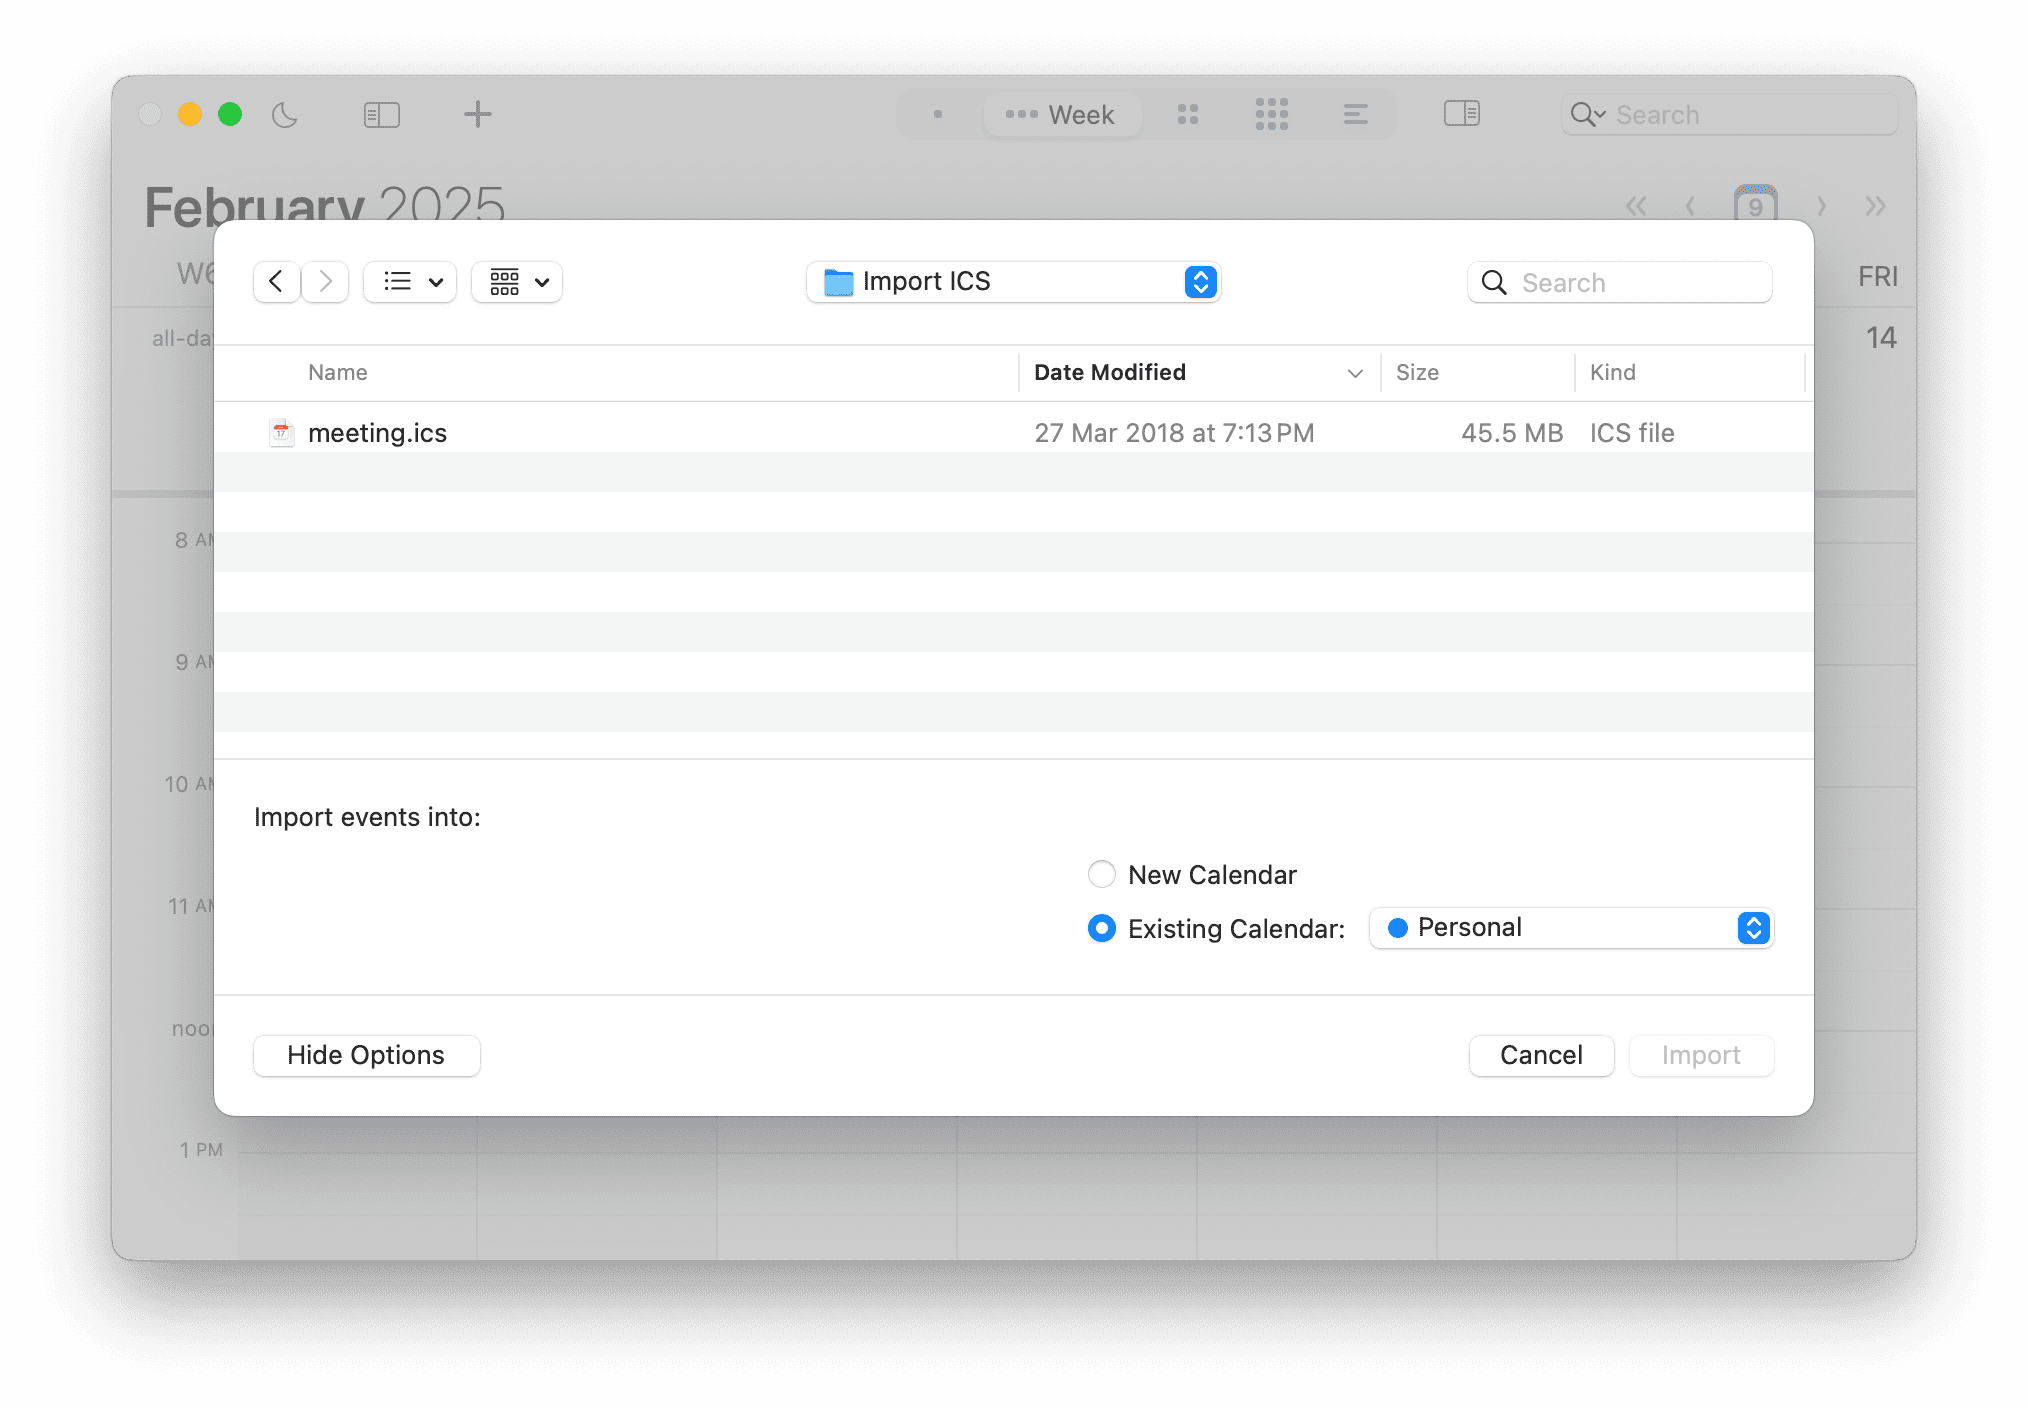The width and height of the screenshot is (2028, 1408).
Task: Select the New Calendar radio button
Action: (x=1102, y=874)
